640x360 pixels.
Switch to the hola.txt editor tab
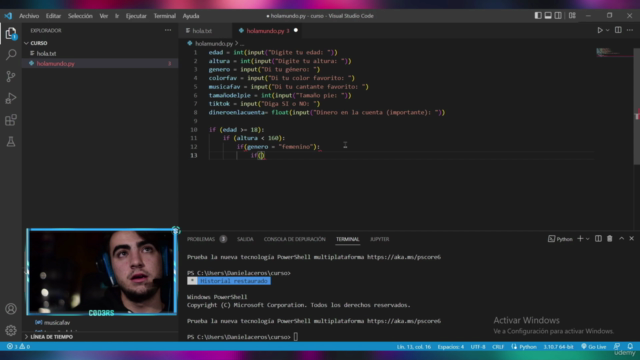(202, 31)
